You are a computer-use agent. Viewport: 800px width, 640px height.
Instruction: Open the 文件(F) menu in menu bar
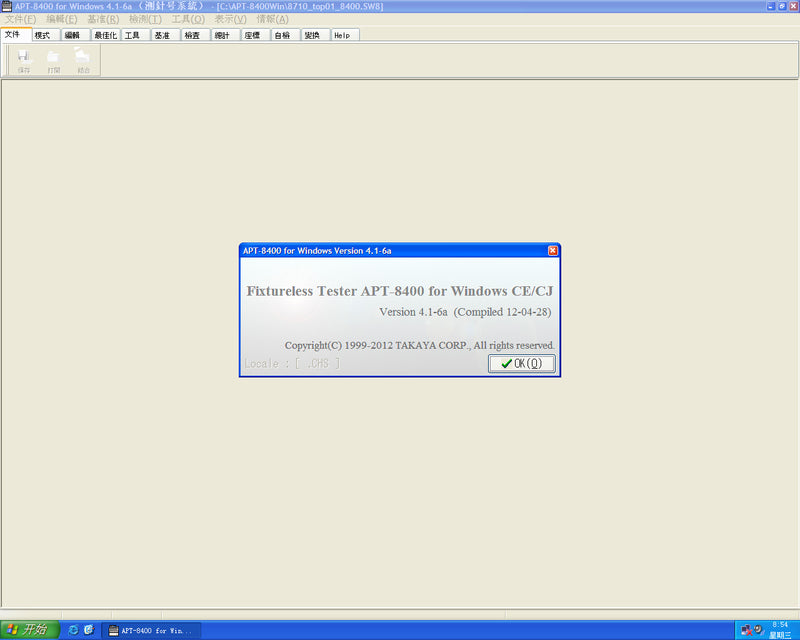20,19
